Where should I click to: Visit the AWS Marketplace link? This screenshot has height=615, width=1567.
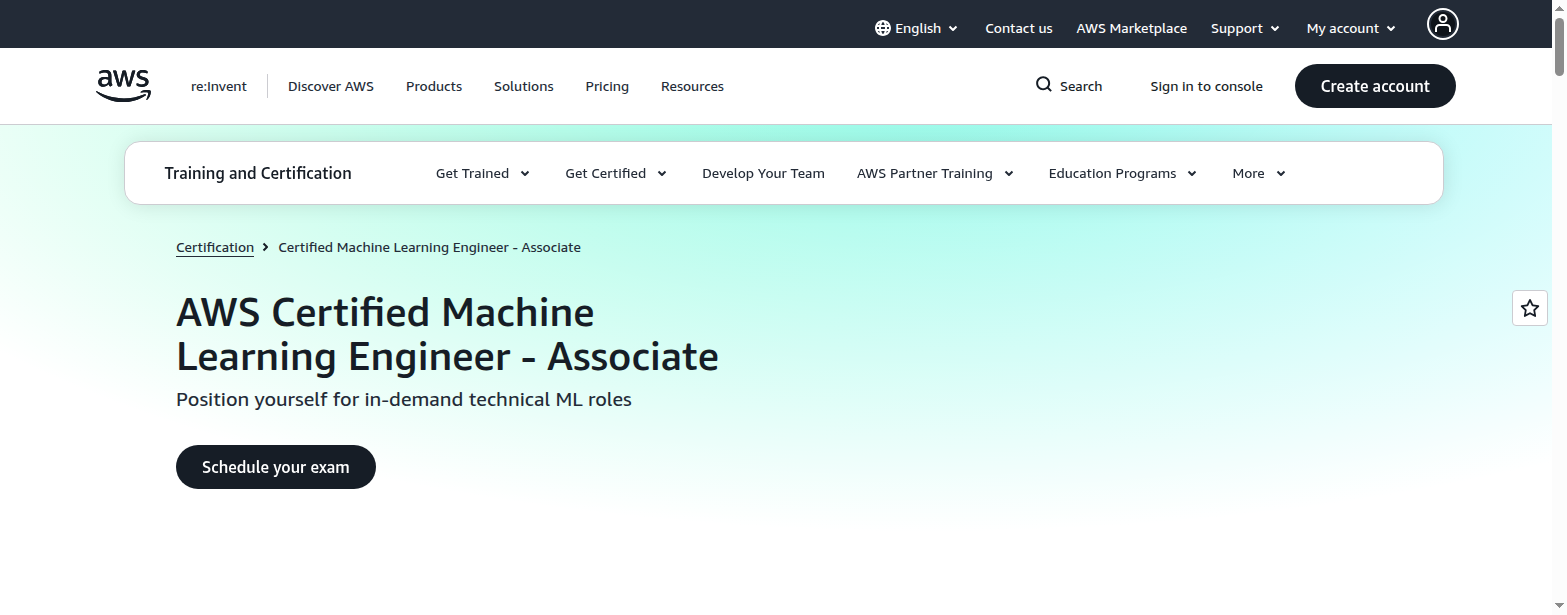[1132, 28]
